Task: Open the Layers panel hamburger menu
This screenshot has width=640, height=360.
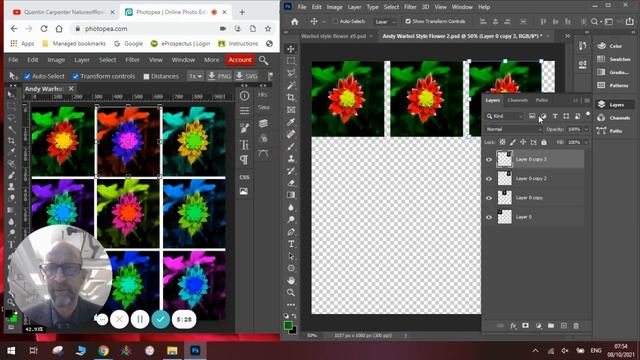Action: pyautogui.click(x=587, y=100)
